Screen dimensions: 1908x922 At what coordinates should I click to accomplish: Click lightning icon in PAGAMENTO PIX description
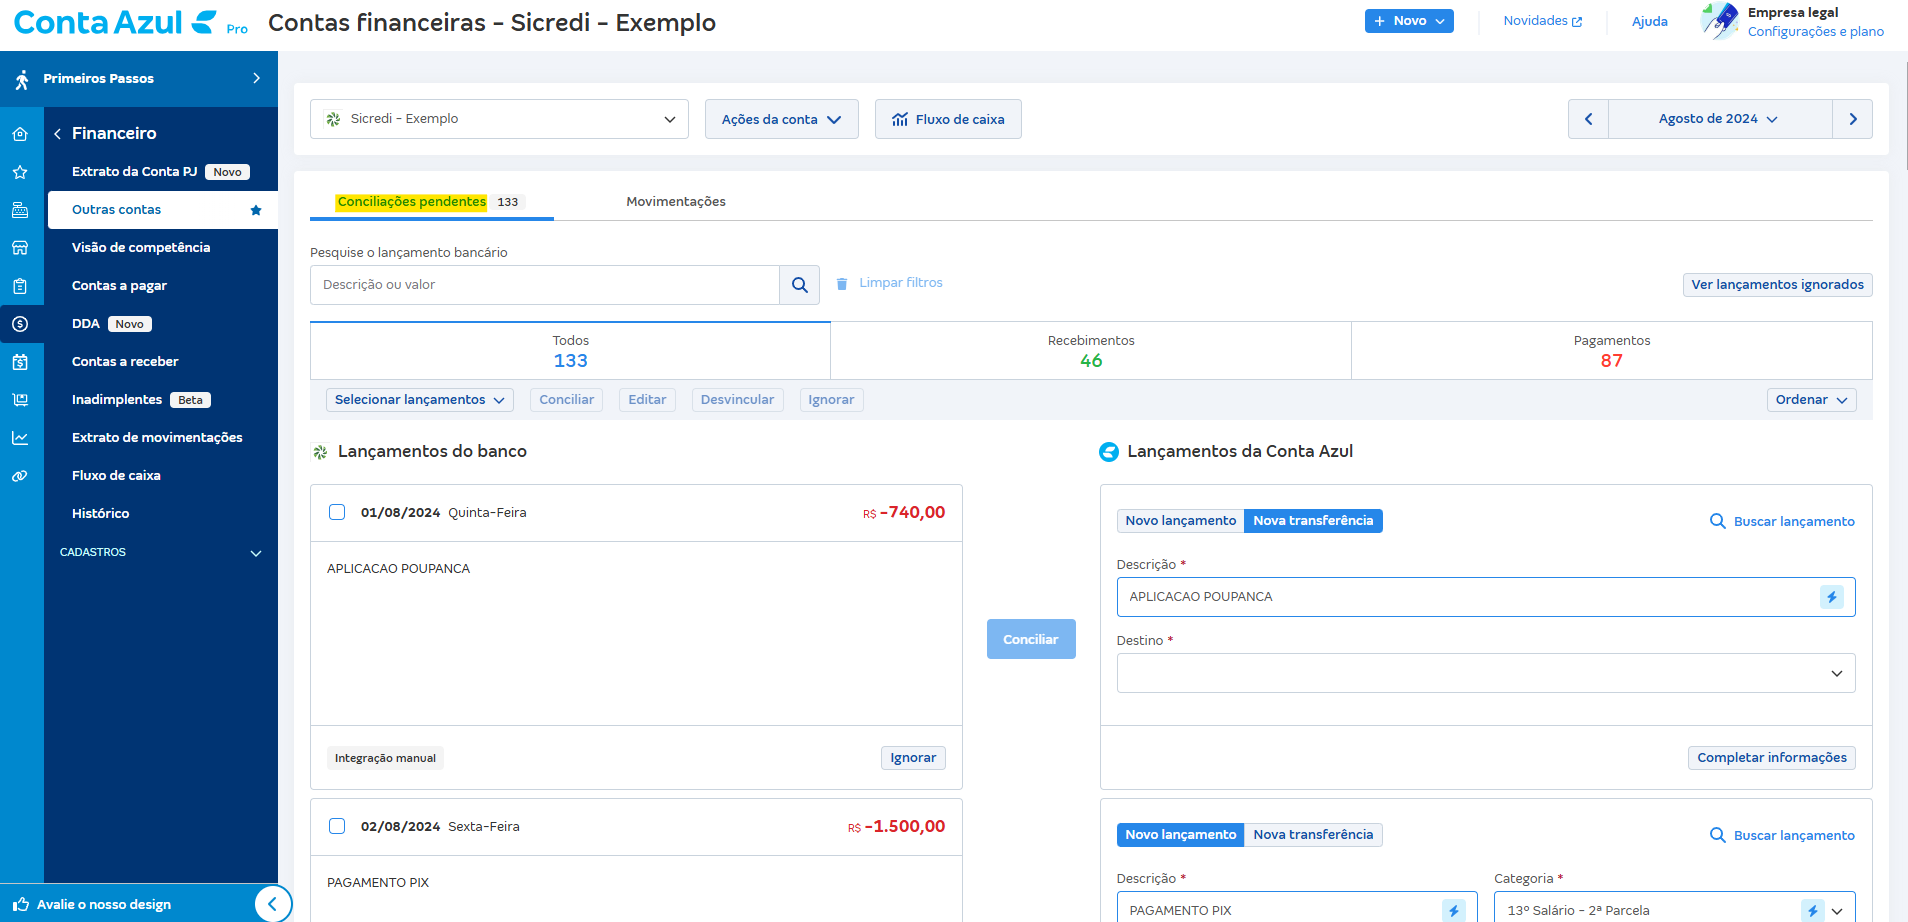1454,911
